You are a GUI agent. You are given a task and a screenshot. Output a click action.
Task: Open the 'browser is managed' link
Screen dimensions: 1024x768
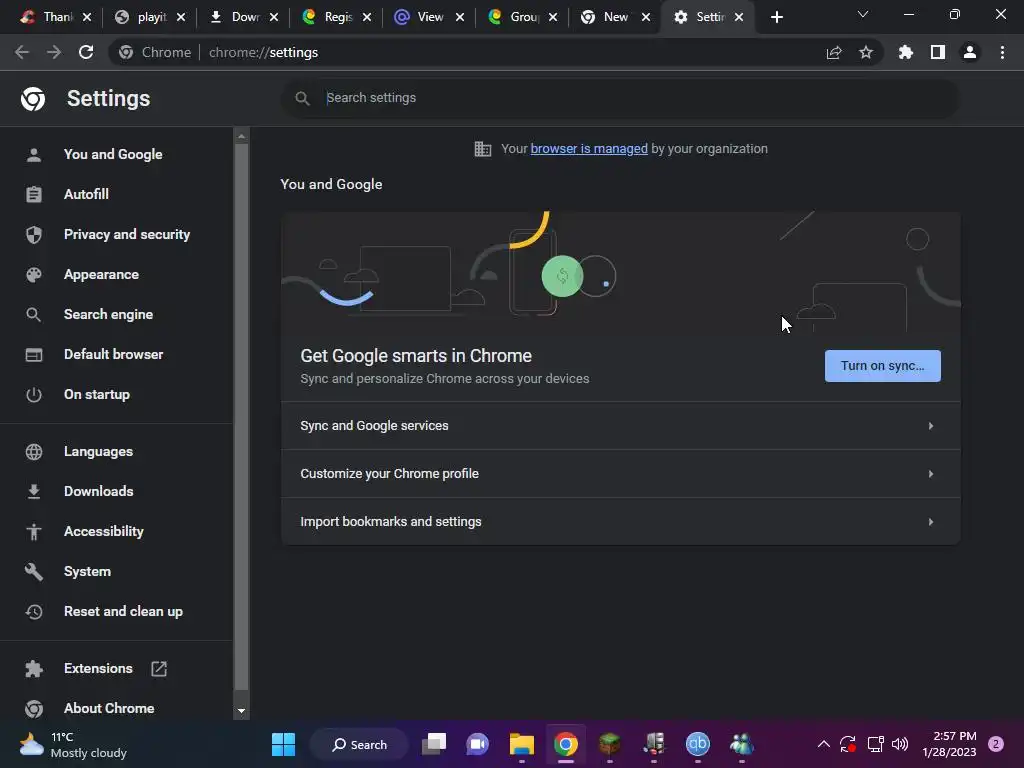588,149
